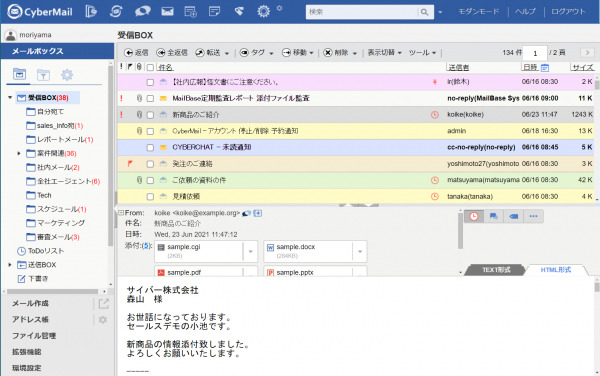Click the page number input field
The width and height of the screenshot is (600, 376).
tap(535, 53)
